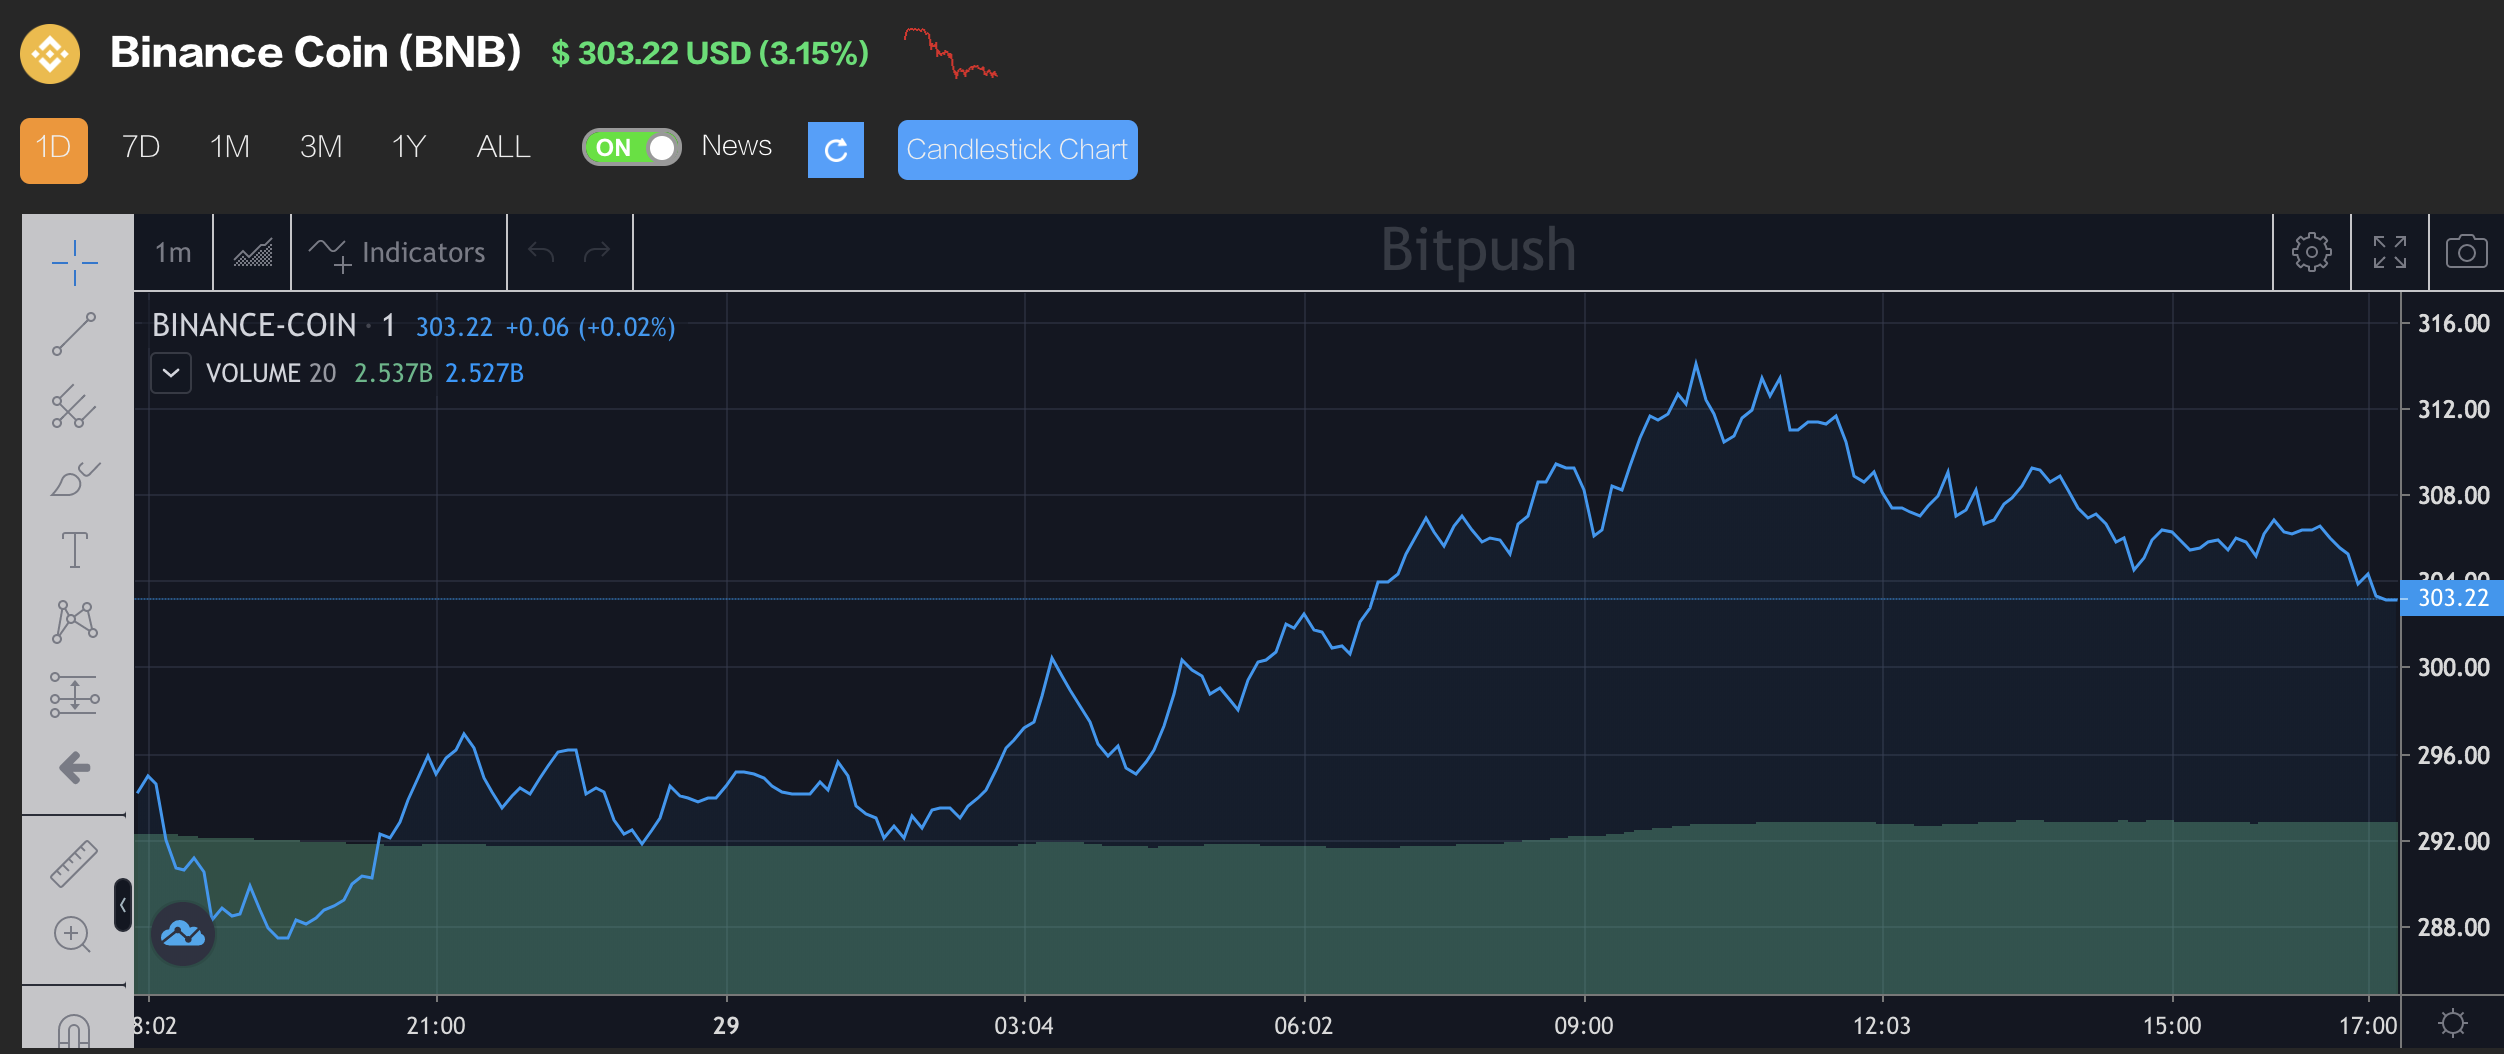
Task: Open the 1m interval dropdown
Action: (x=173, y=252)
